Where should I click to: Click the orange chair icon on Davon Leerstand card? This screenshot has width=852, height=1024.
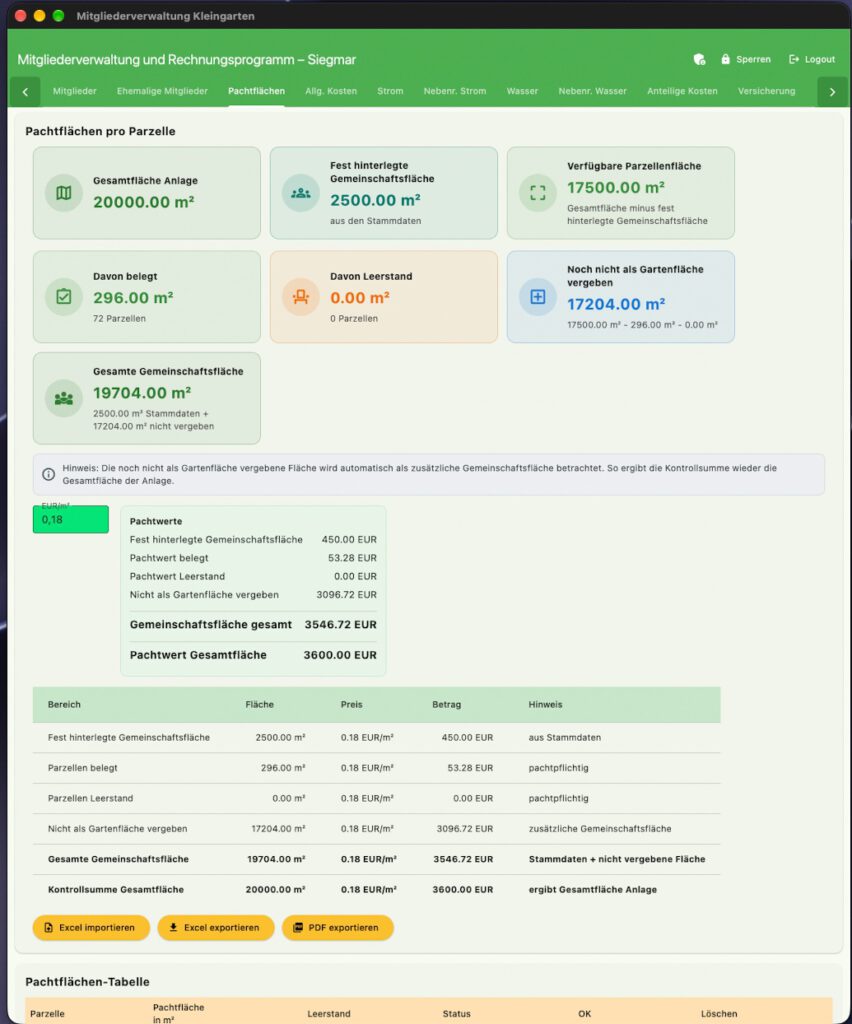tap(300, 296)
